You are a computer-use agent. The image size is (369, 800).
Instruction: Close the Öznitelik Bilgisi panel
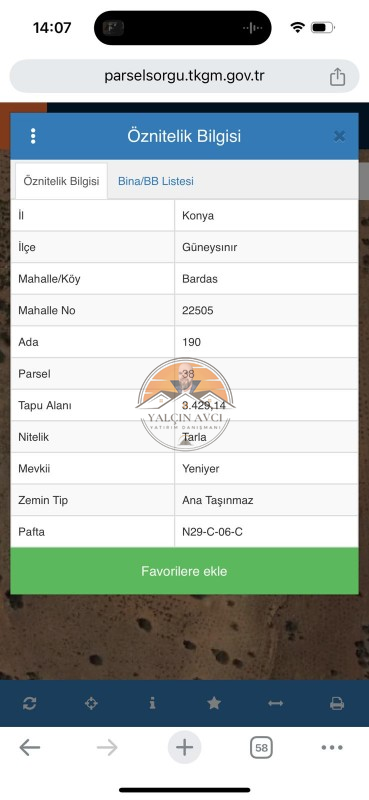[x=339, y=136]
